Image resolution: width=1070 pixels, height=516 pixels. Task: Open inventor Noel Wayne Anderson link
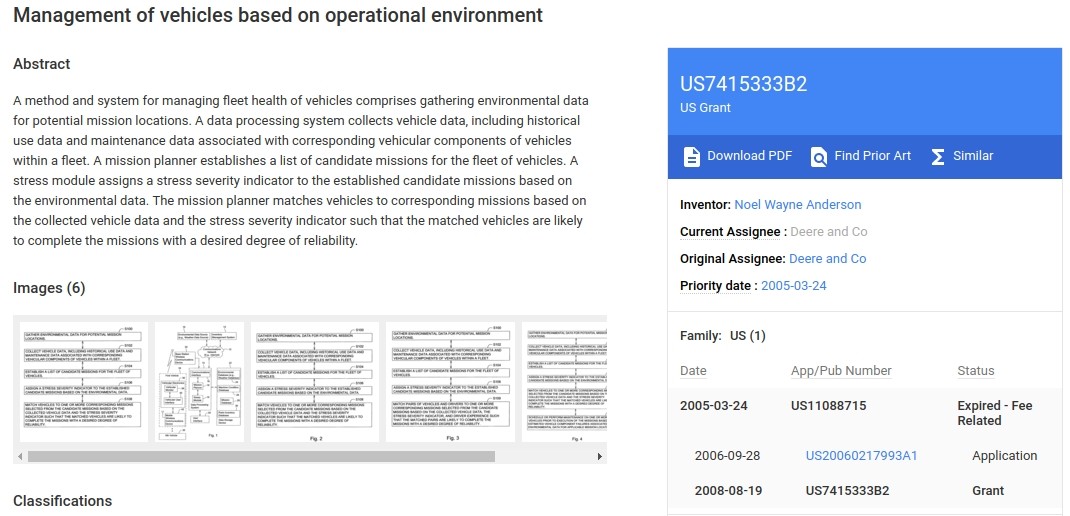coord(797,204)
